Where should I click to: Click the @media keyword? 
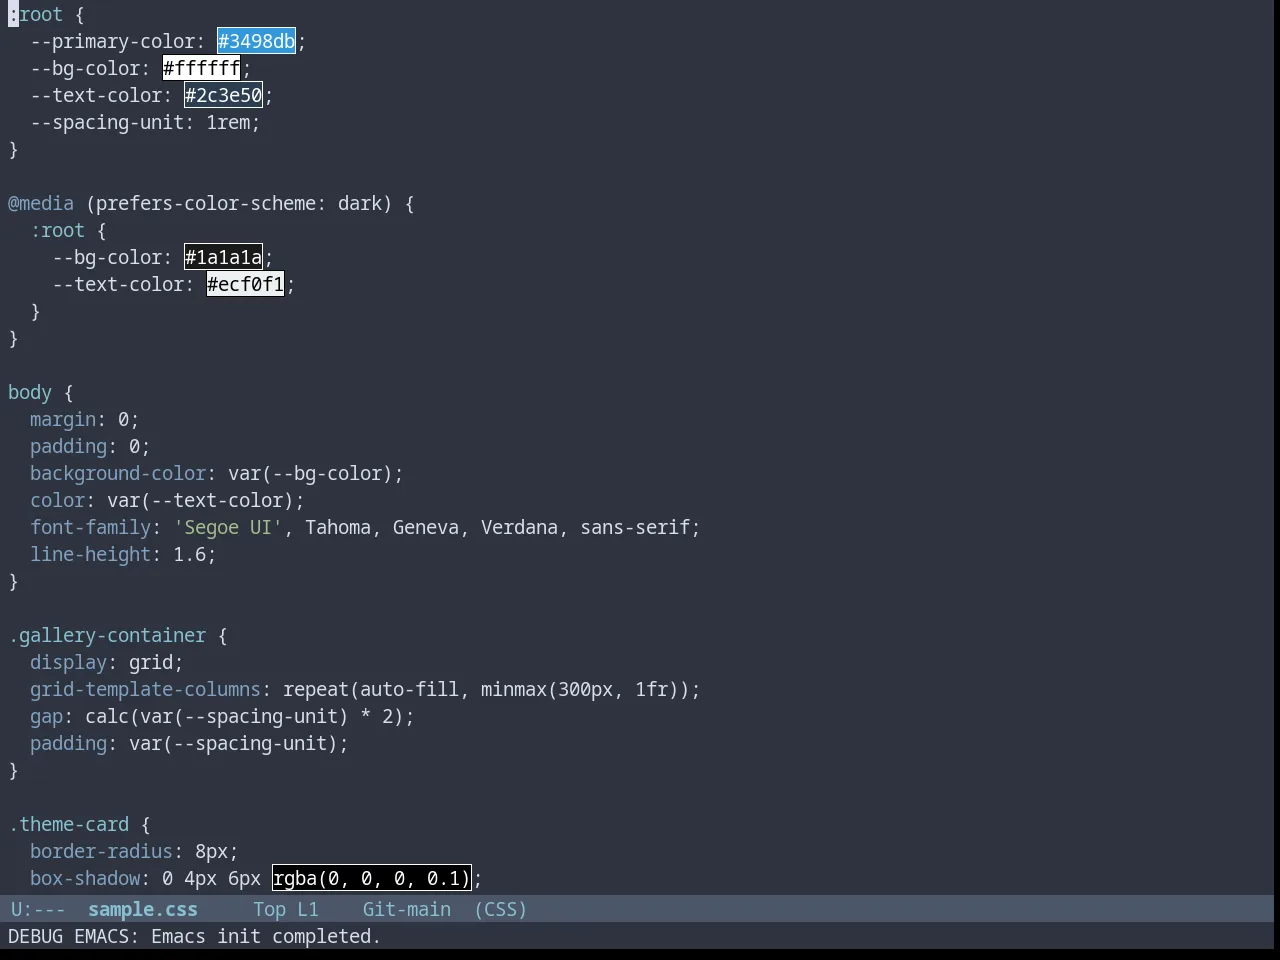(x=41, y=203)
